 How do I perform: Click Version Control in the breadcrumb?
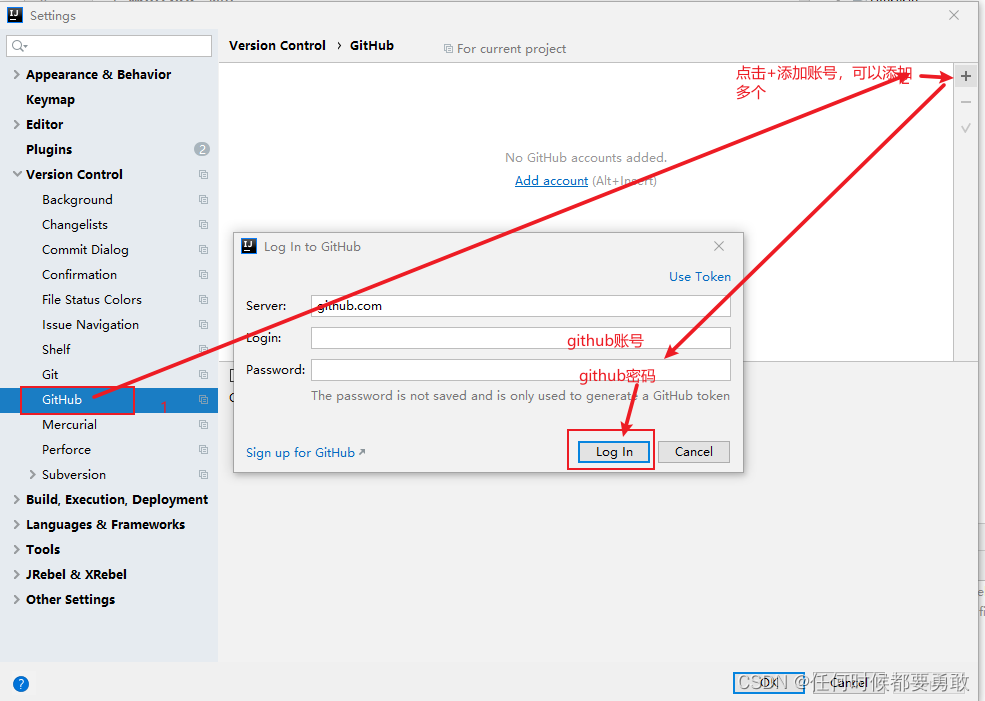tap(277, 45)
